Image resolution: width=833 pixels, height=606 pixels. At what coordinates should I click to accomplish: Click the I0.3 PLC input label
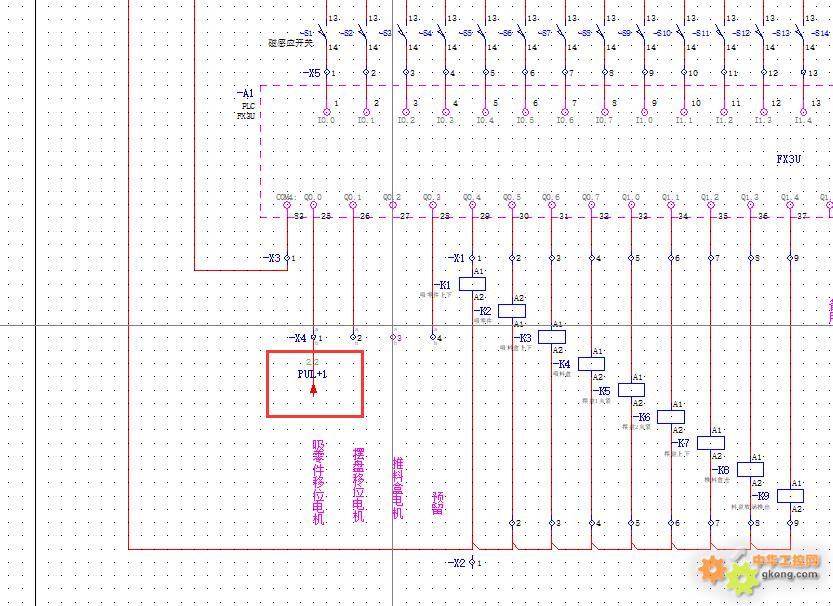(445, 121)
